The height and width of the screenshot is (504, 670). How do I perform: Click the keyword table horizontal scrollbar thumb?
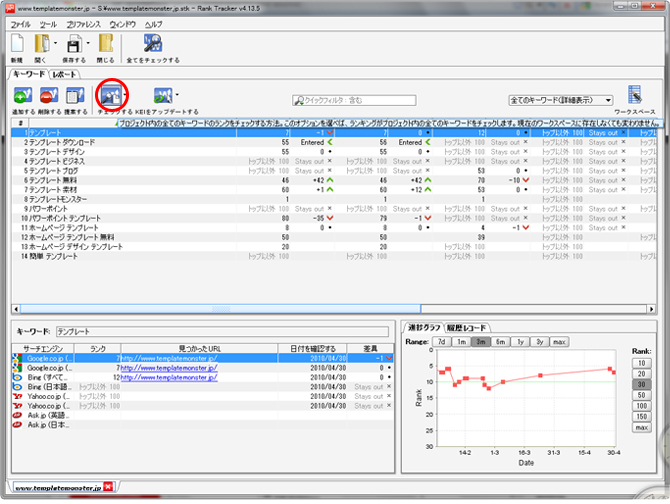220,309
